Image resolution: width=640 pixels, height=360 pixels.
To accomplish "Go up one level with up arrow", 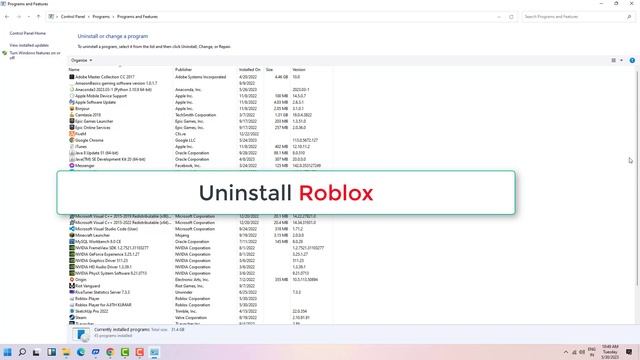I will point(38,17).
